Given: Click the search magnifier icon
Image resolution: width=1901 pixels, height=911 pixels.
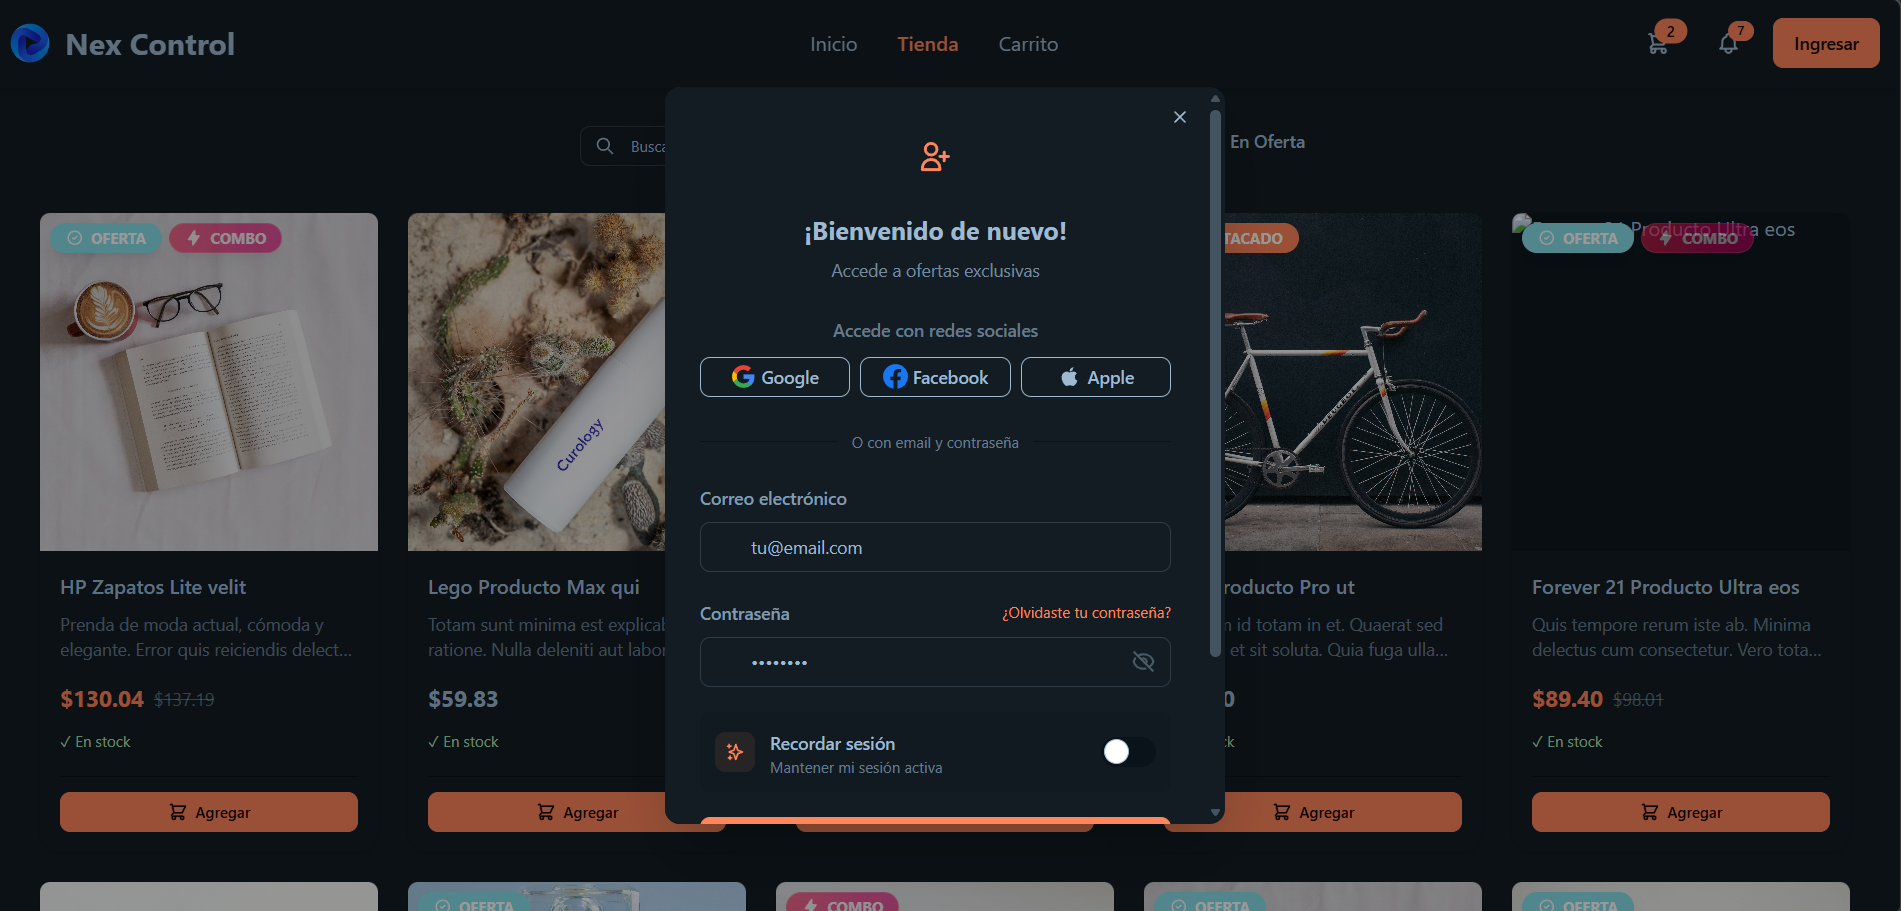Looking at the screenshot, I should pos(605,146).
